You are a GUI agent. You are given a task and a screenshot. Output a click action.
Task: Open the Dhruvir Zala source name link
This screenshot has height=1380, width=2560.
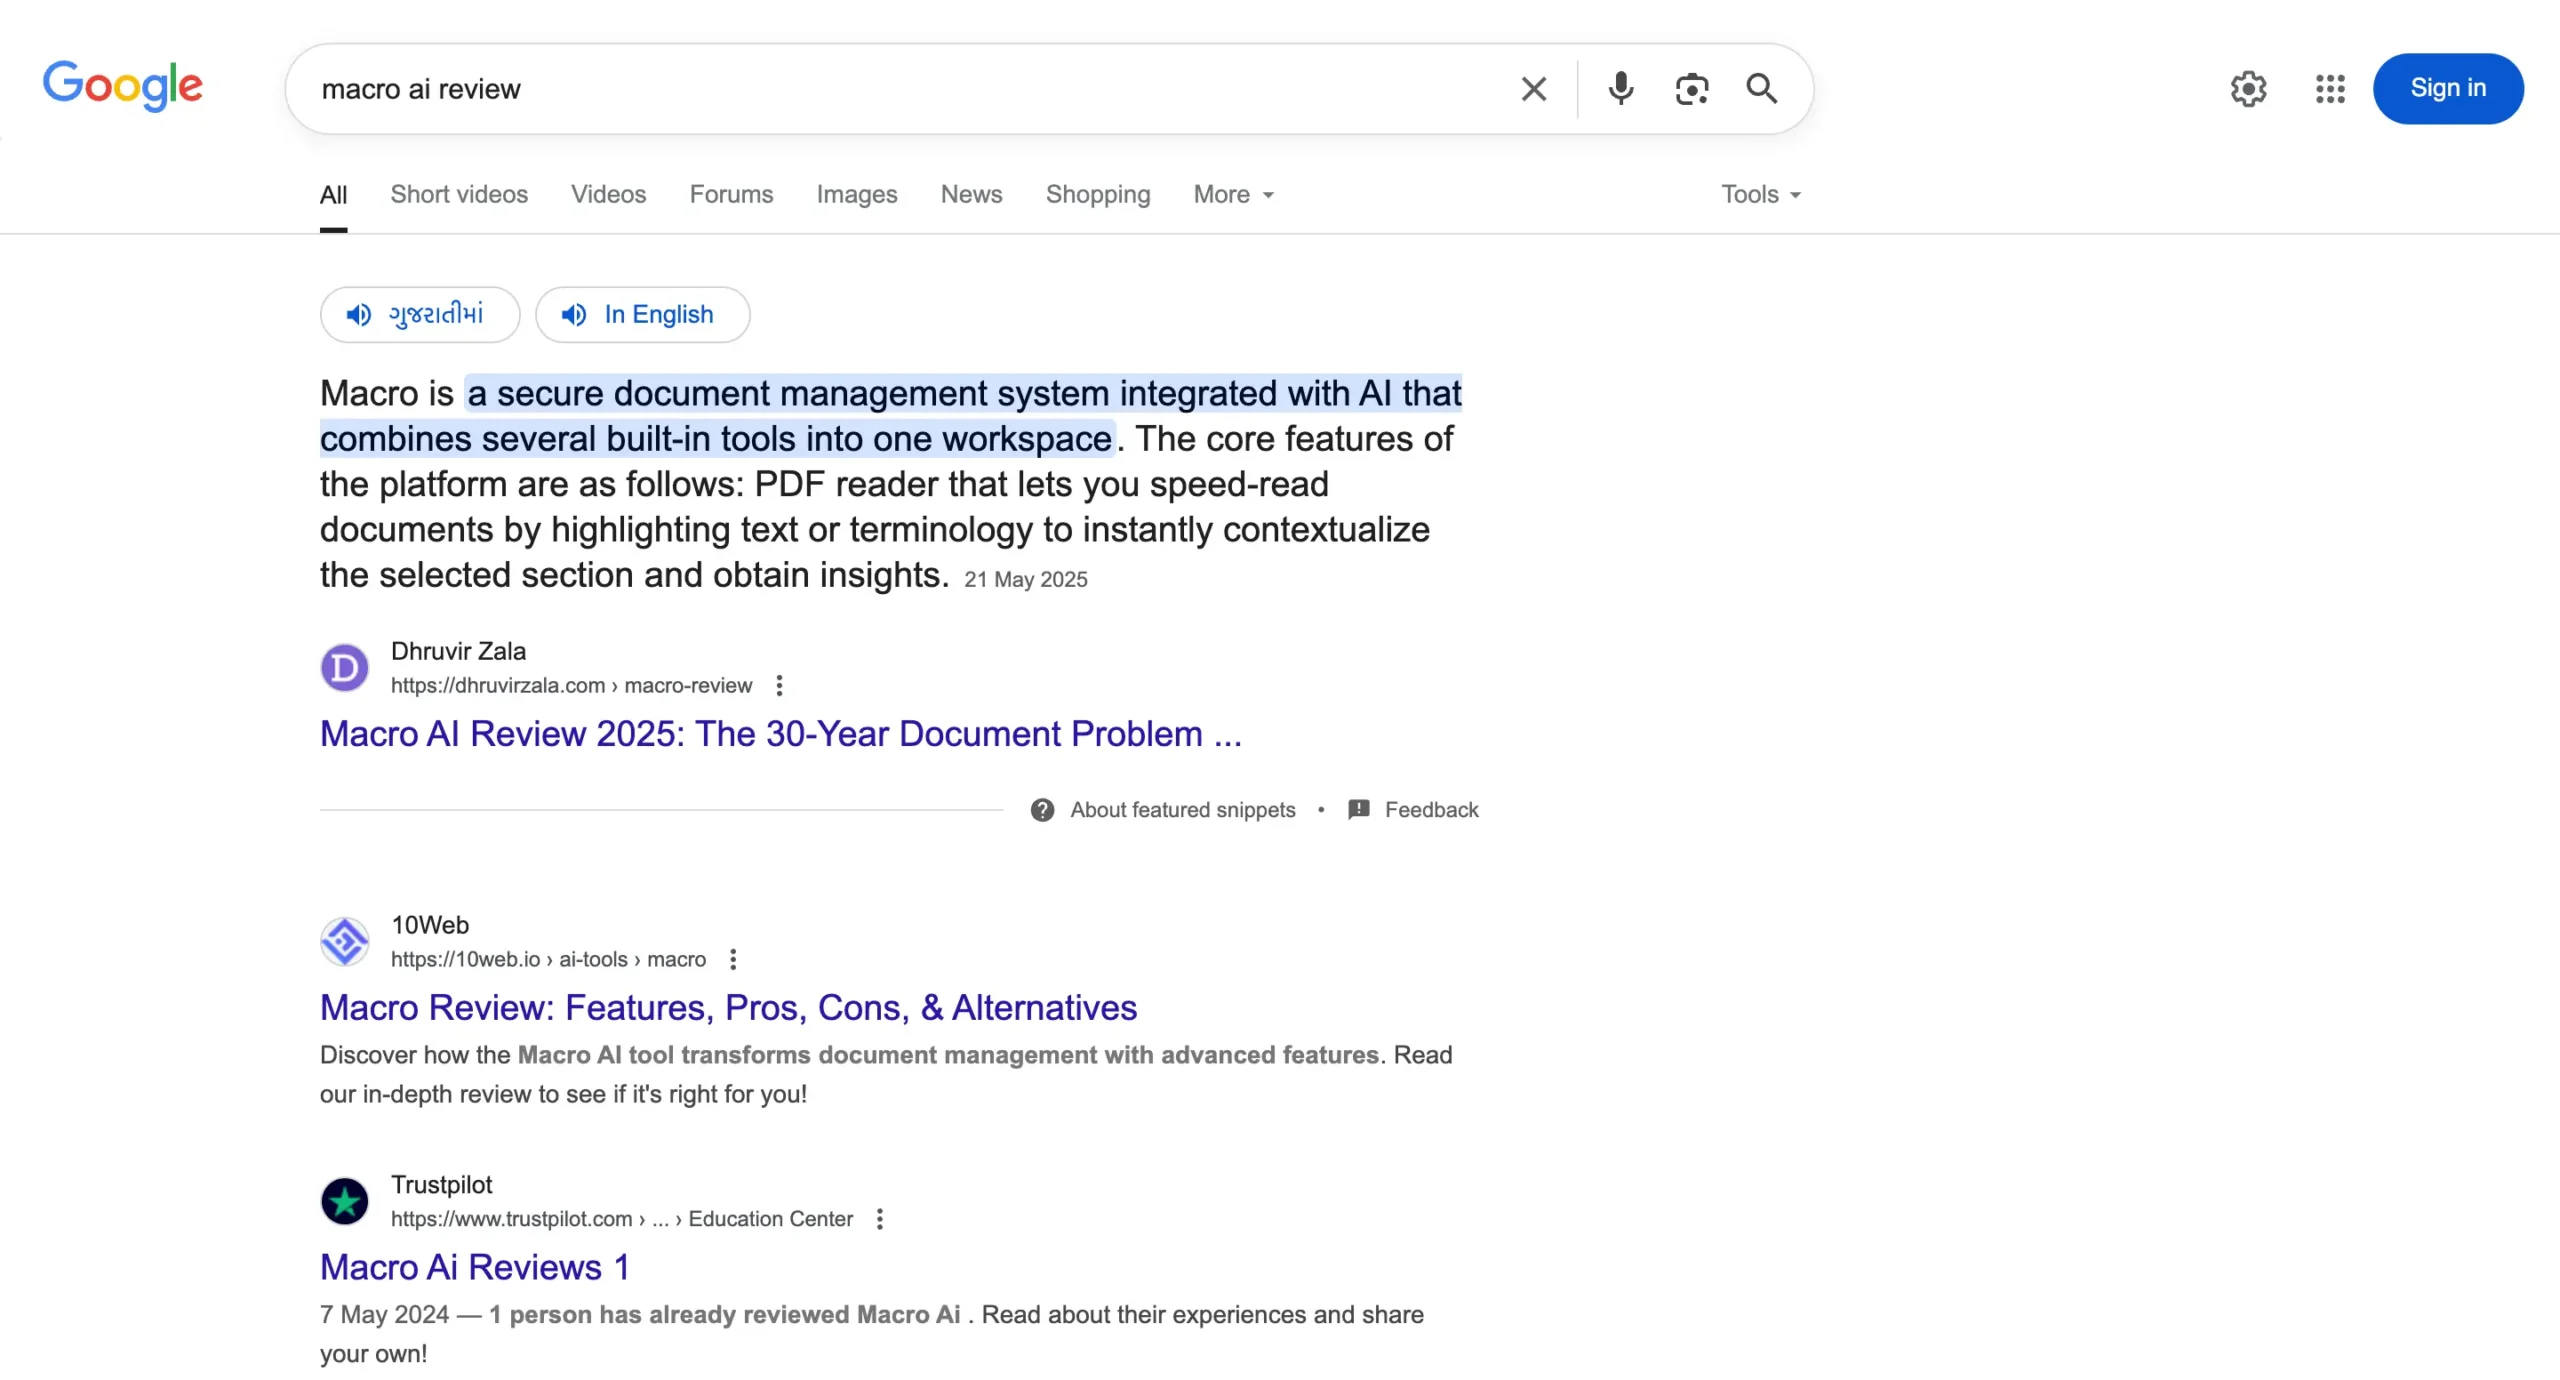pos(458,651)
